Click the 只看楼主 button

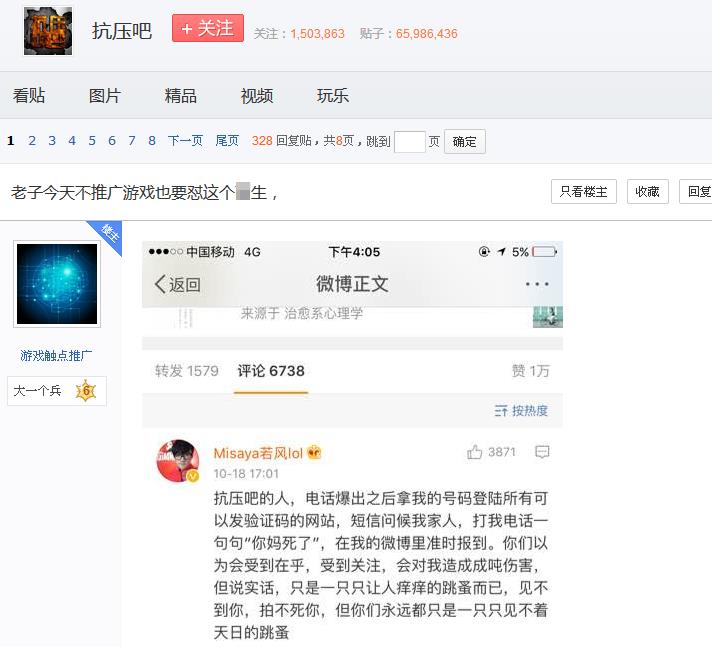click(x=583, y=192)
